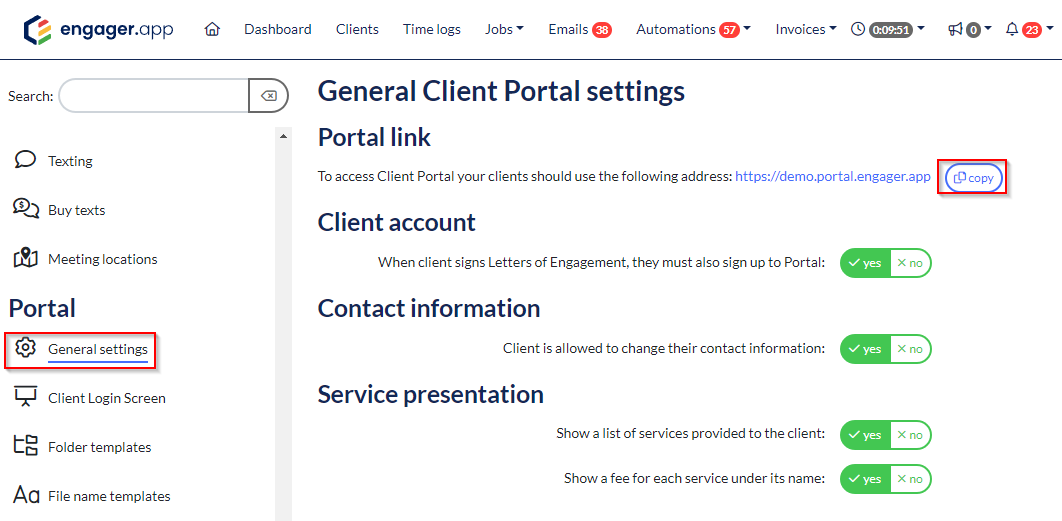
Task: Open the Clients page
Action: (x=357, y=29)
